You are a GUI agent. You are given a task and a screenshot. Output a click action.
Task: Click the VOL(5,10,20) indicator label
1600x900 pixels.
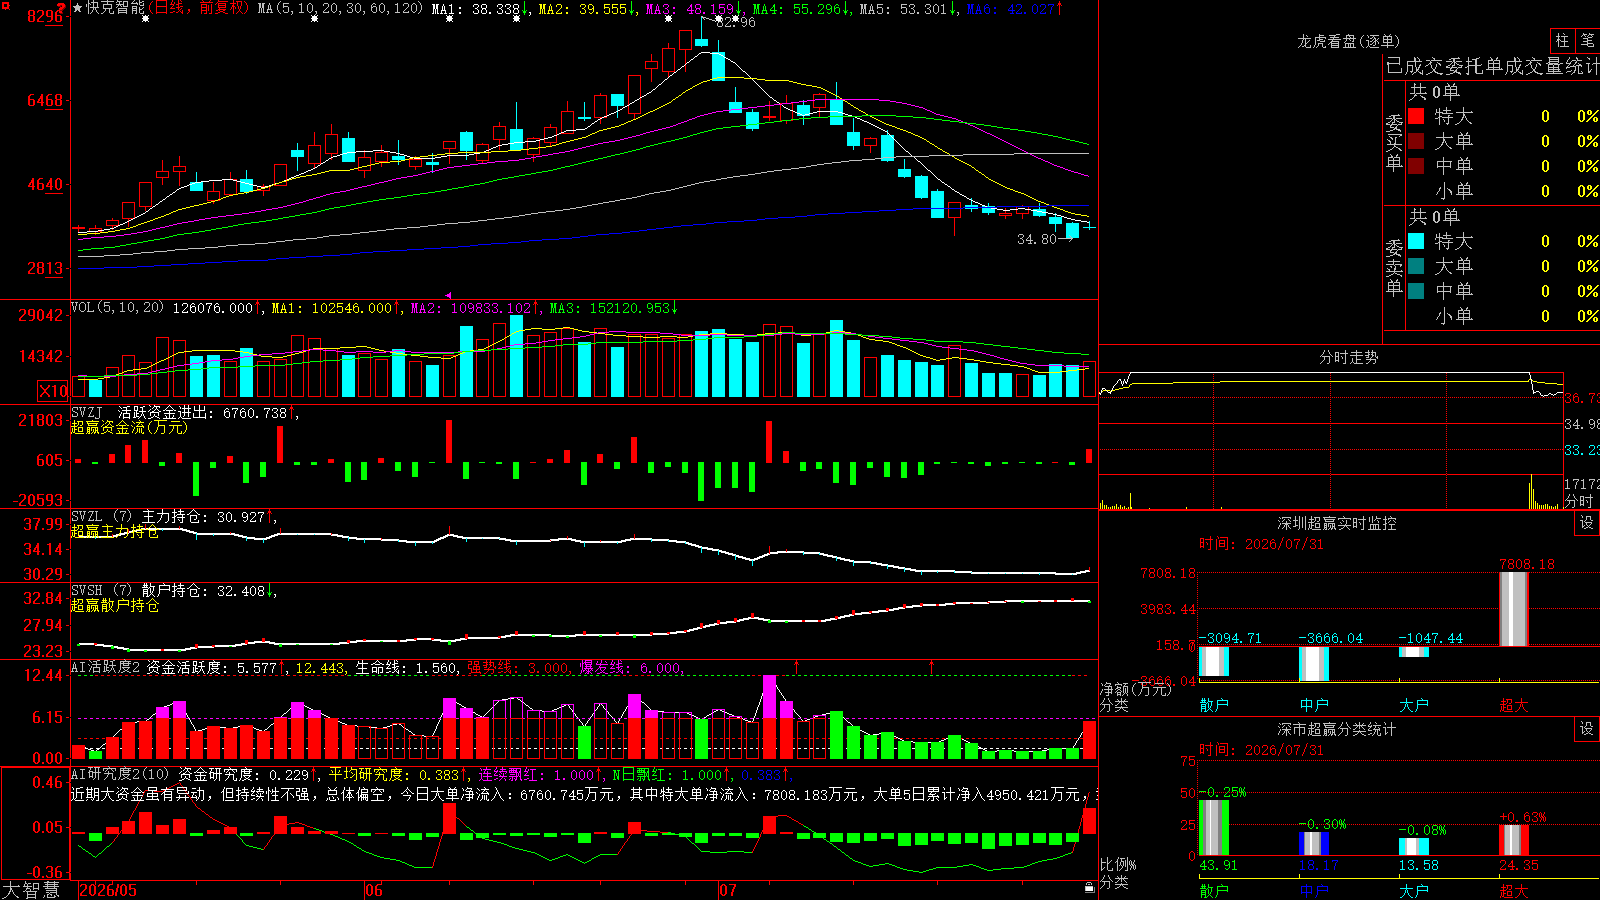tap(117, 308)
